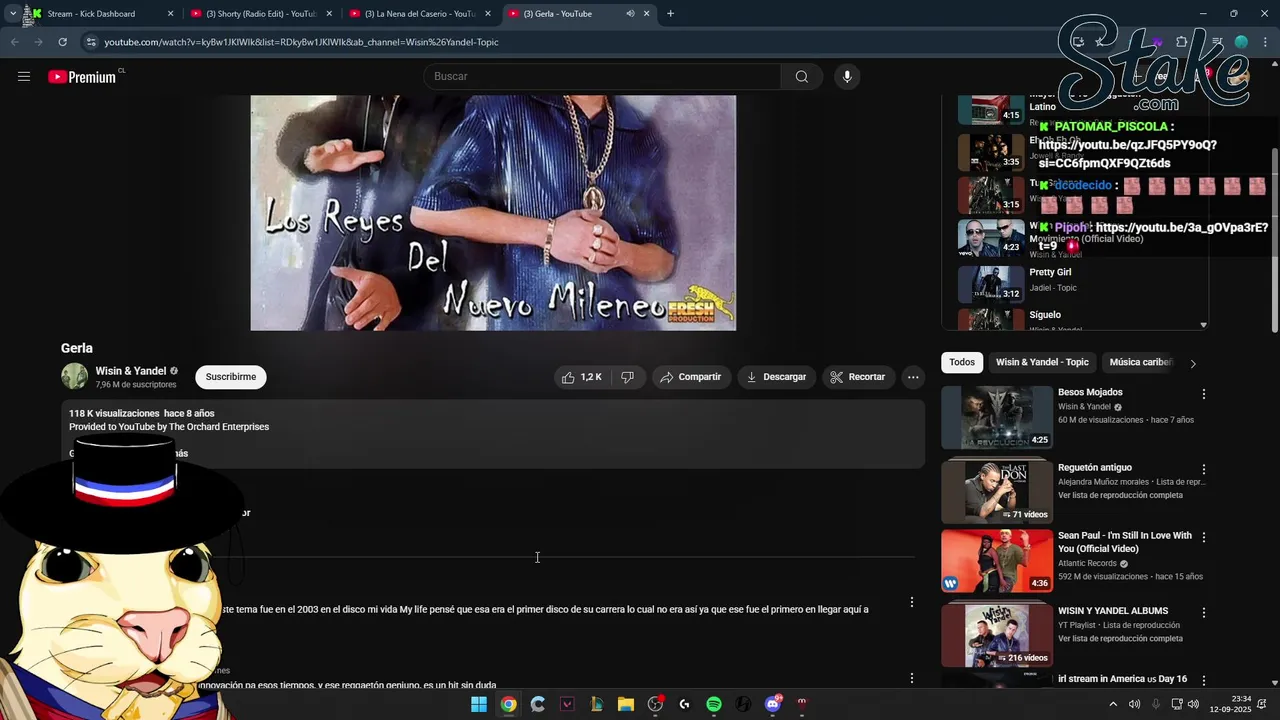Open the Chrome tab search dropdown
This screenshot has width=1280, height=720.
[12, 14]
